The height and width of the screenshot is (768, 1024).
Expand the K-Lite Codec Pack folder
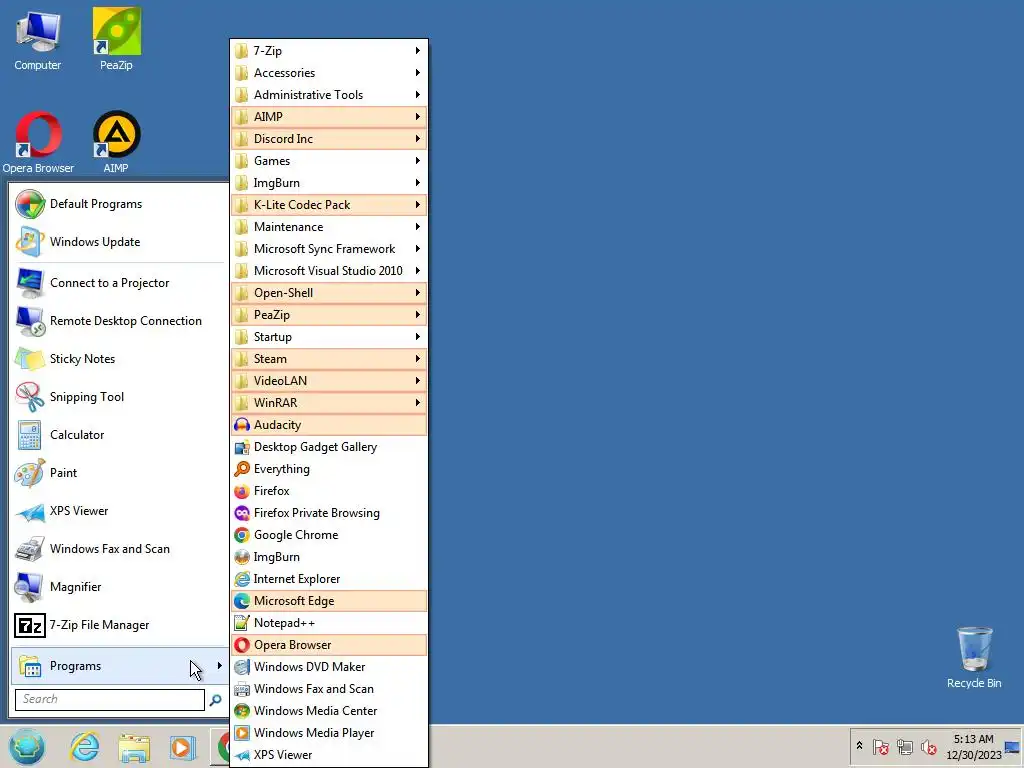(329, 205)
